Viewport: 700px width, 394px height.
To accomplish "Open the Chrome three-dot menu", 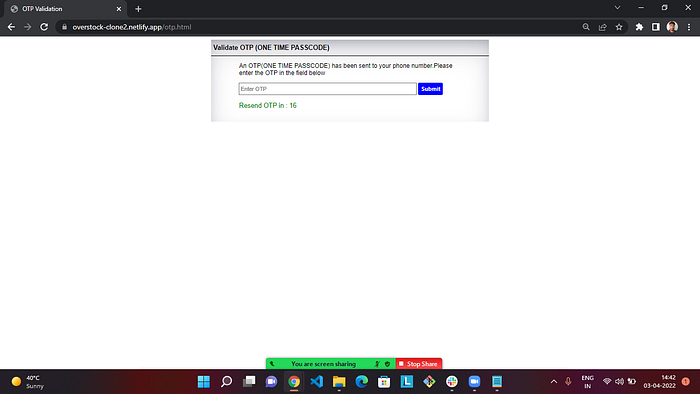I will [x=689, y=27].
